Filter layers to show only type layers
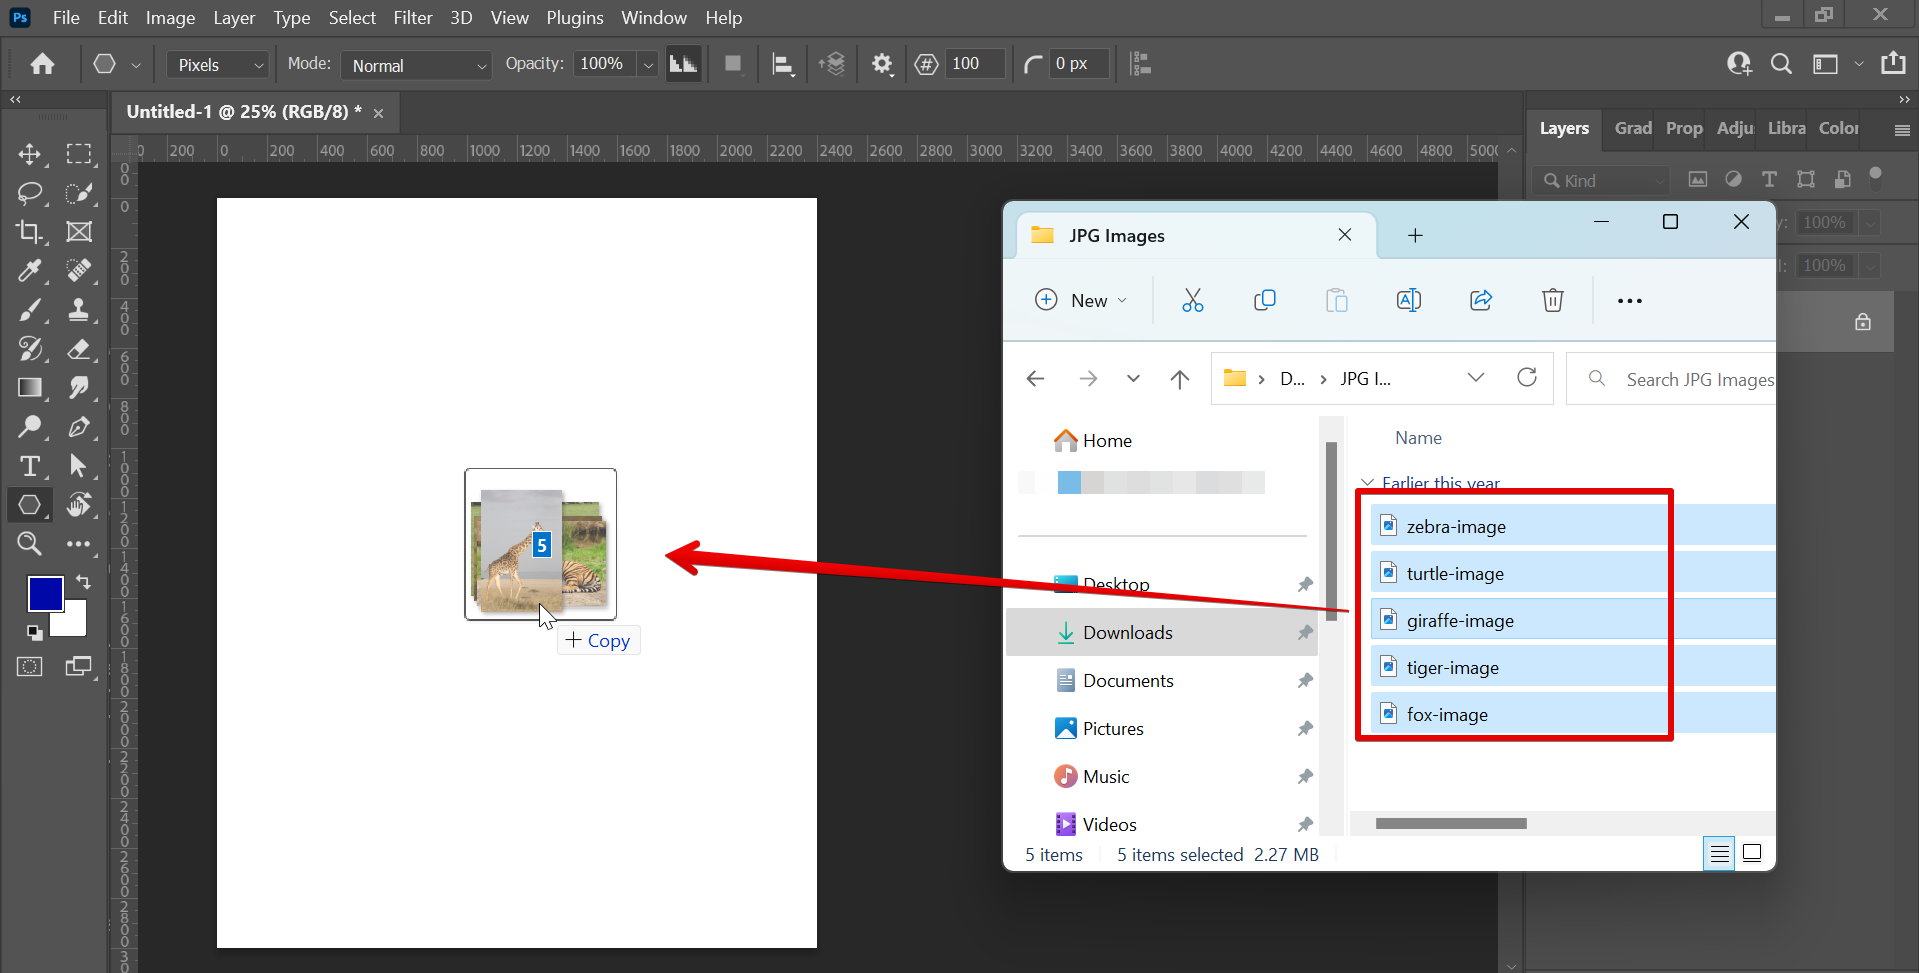 (x=1769, y=179)
